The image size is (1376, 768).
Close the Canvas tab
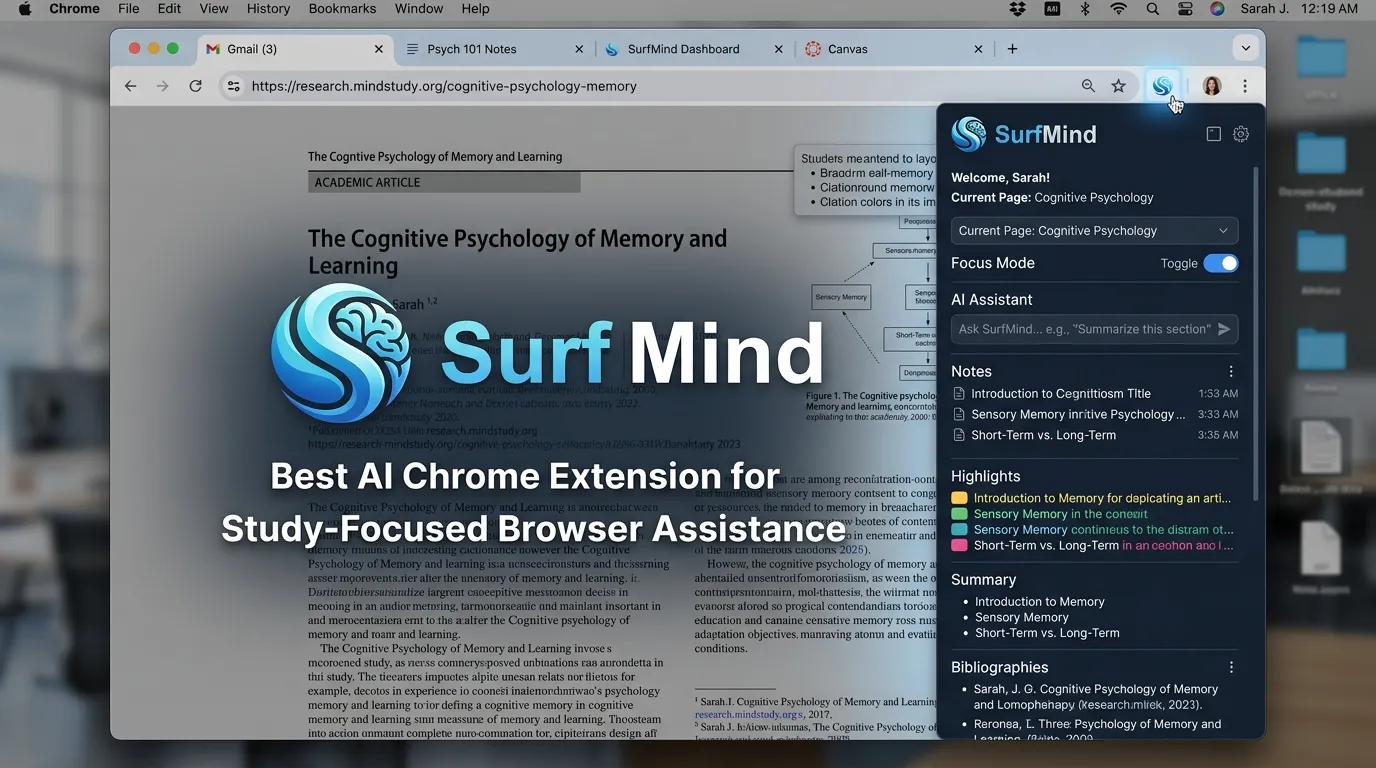[979, 49]
